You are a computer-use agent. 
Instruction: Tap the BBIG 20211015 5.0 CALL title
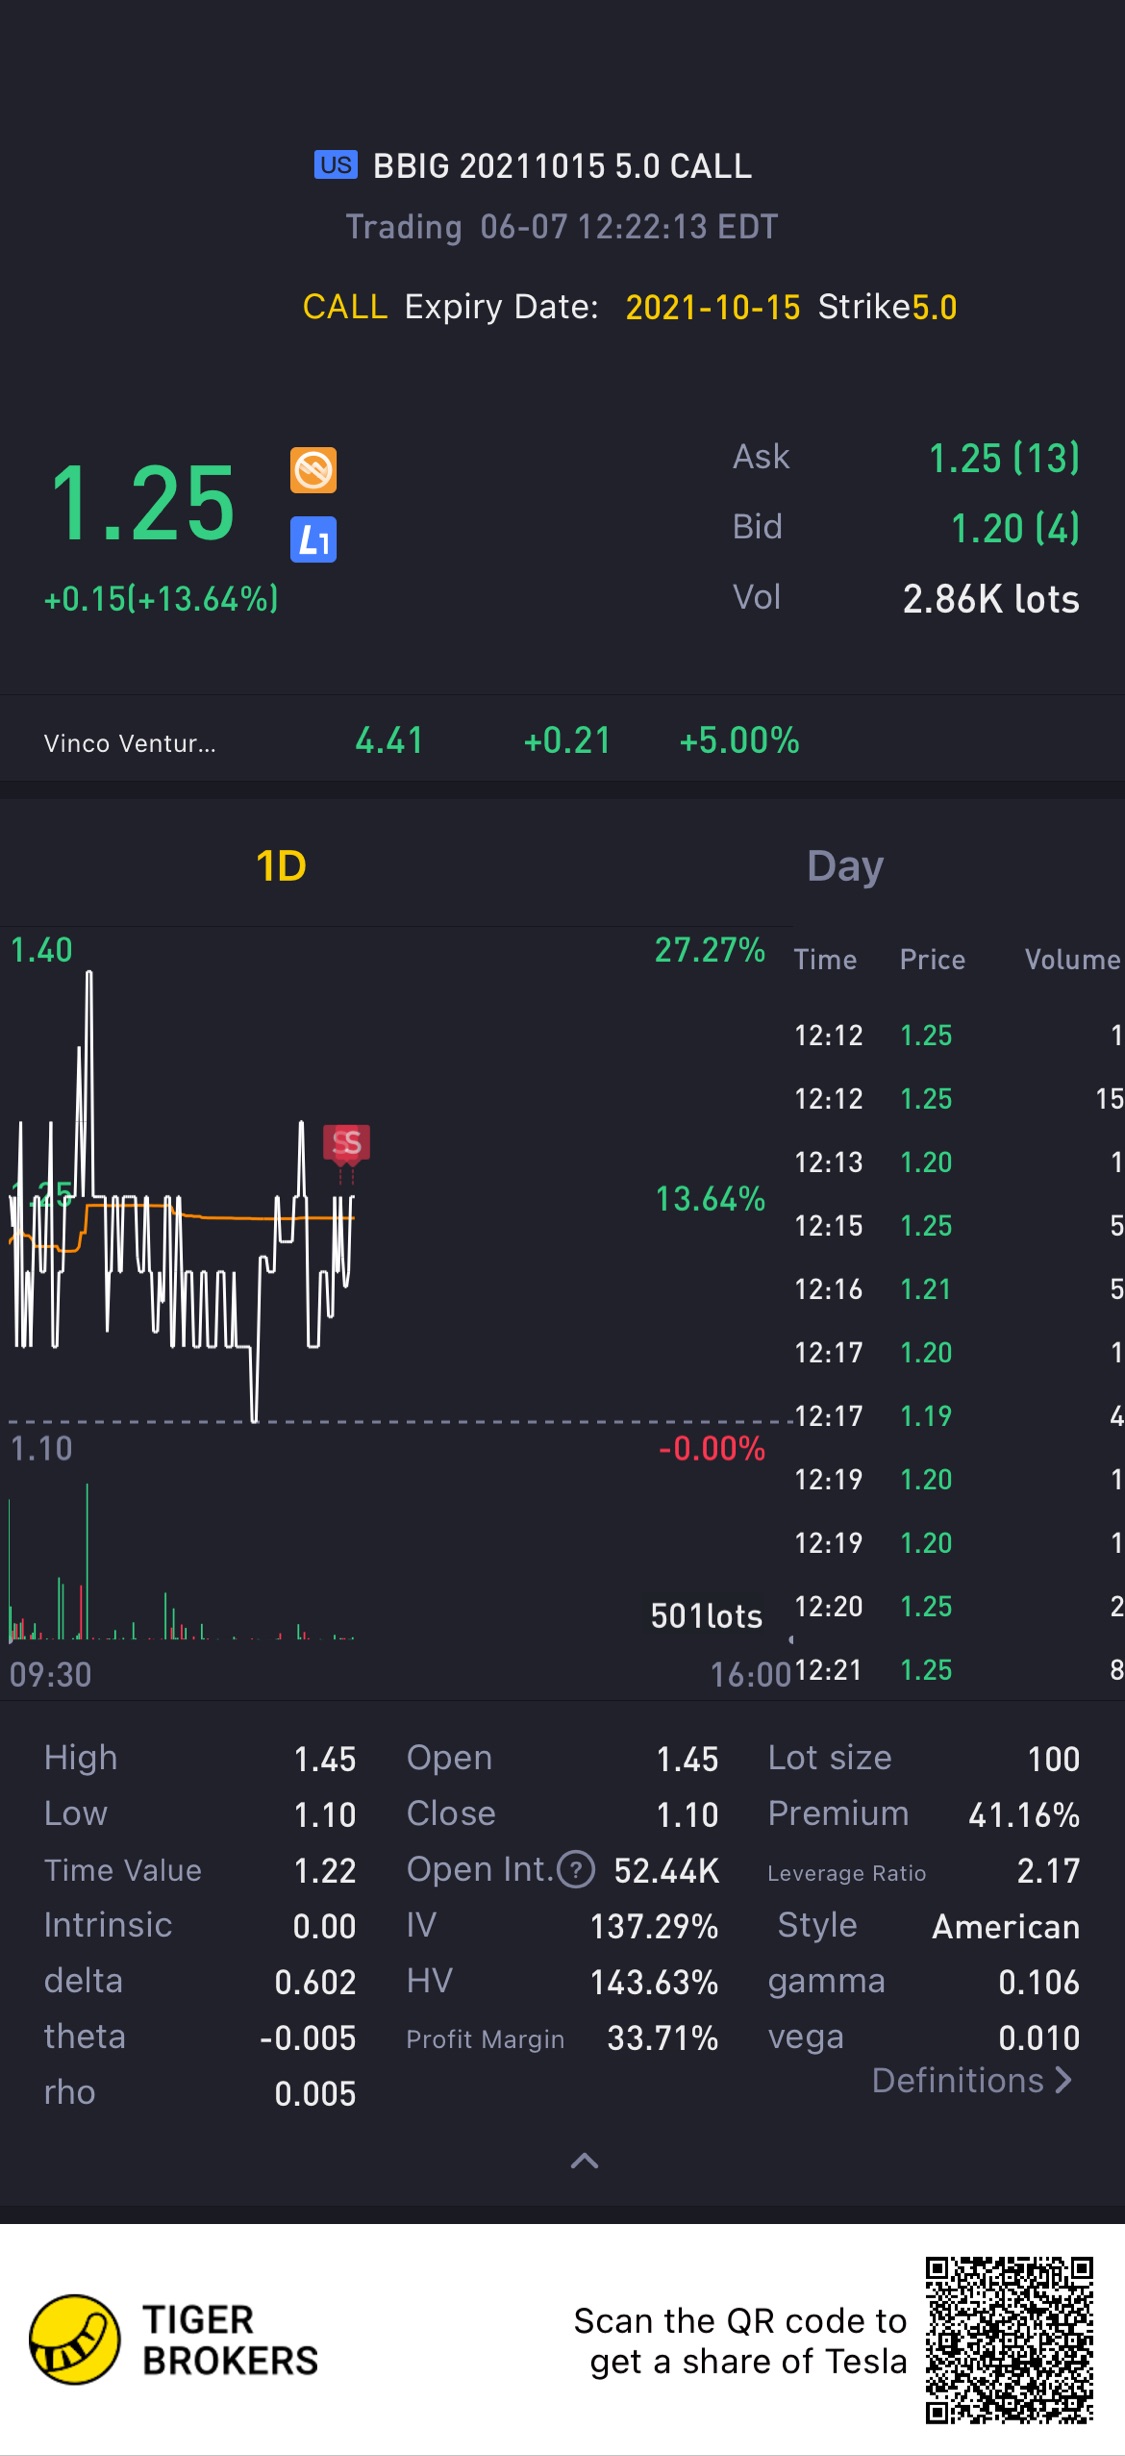coord(562,166)
